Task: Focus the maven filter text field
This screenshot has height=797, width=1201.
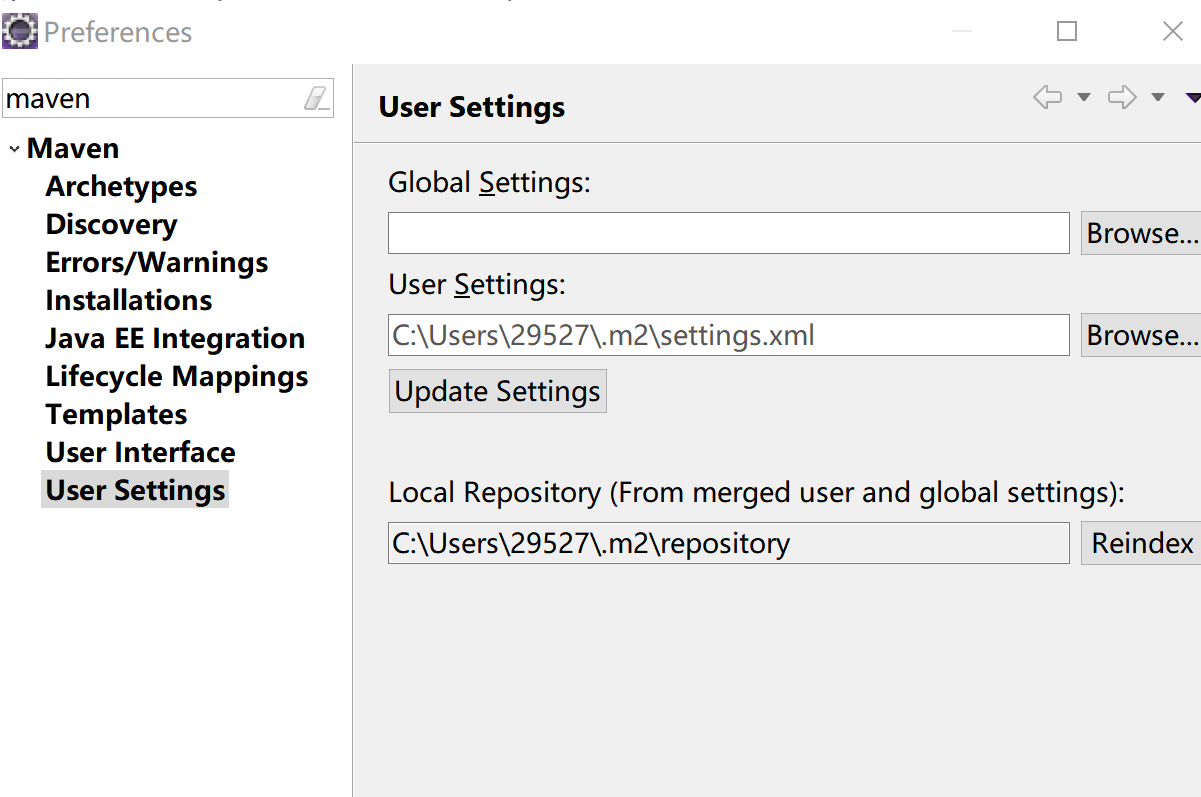Action: [152, 98]
